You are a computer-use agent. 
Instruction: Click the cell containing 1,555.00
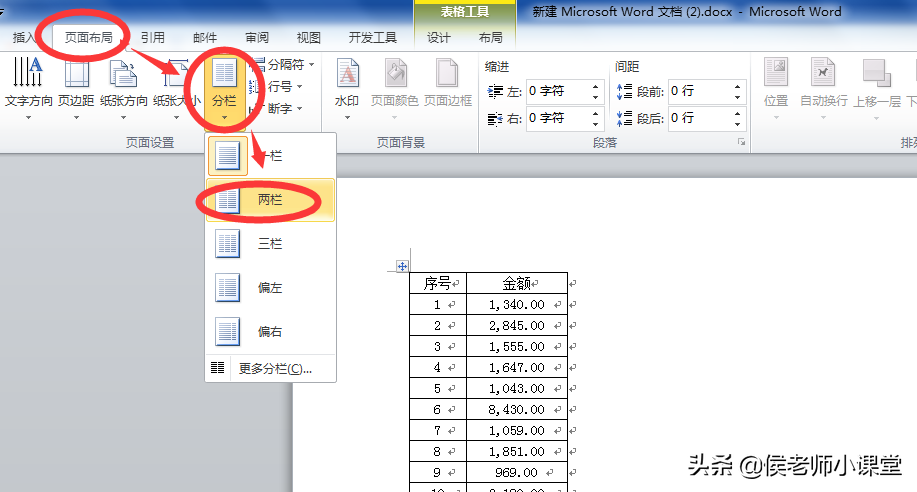click(517, 346)
